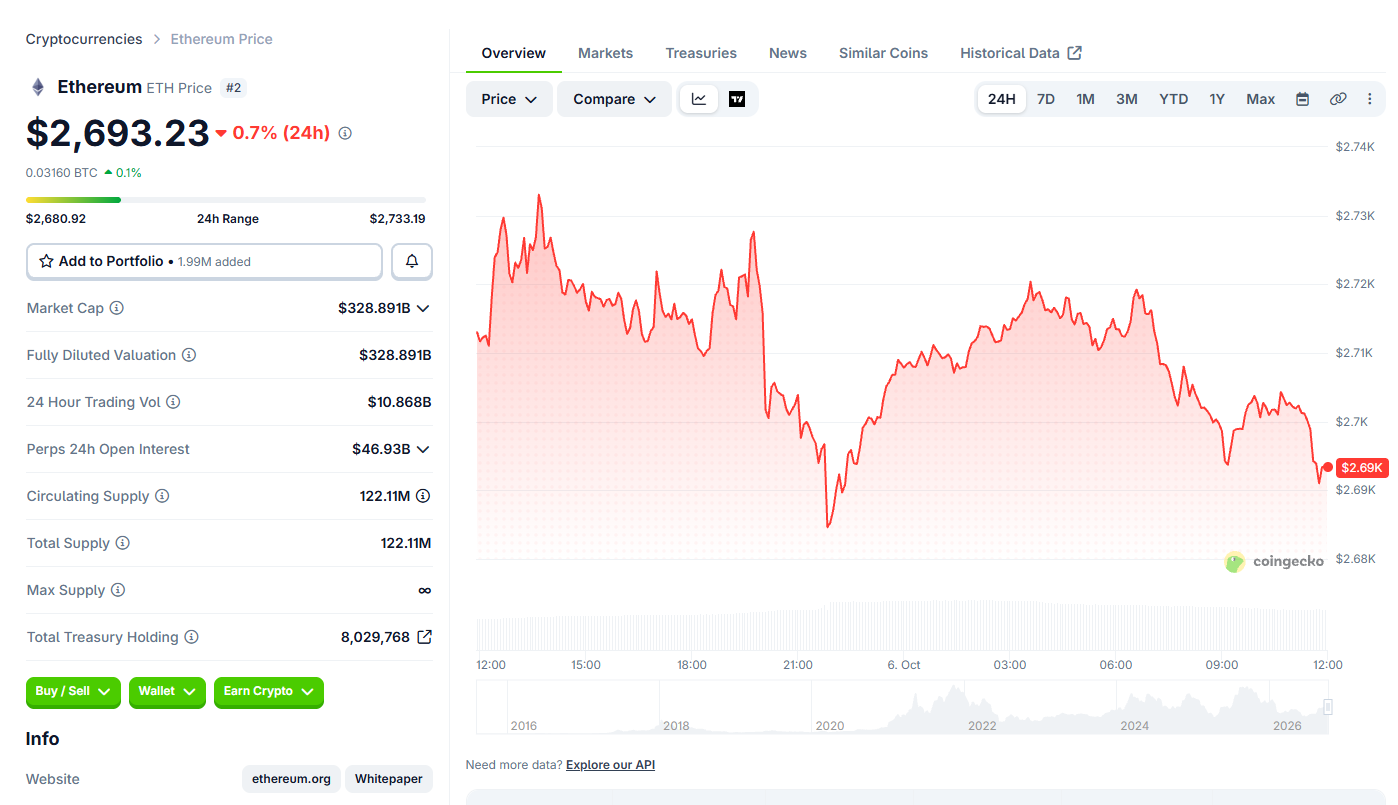Set chart range to YTD
Viewport: 1398px width, 805px height.
(1174, 99)
